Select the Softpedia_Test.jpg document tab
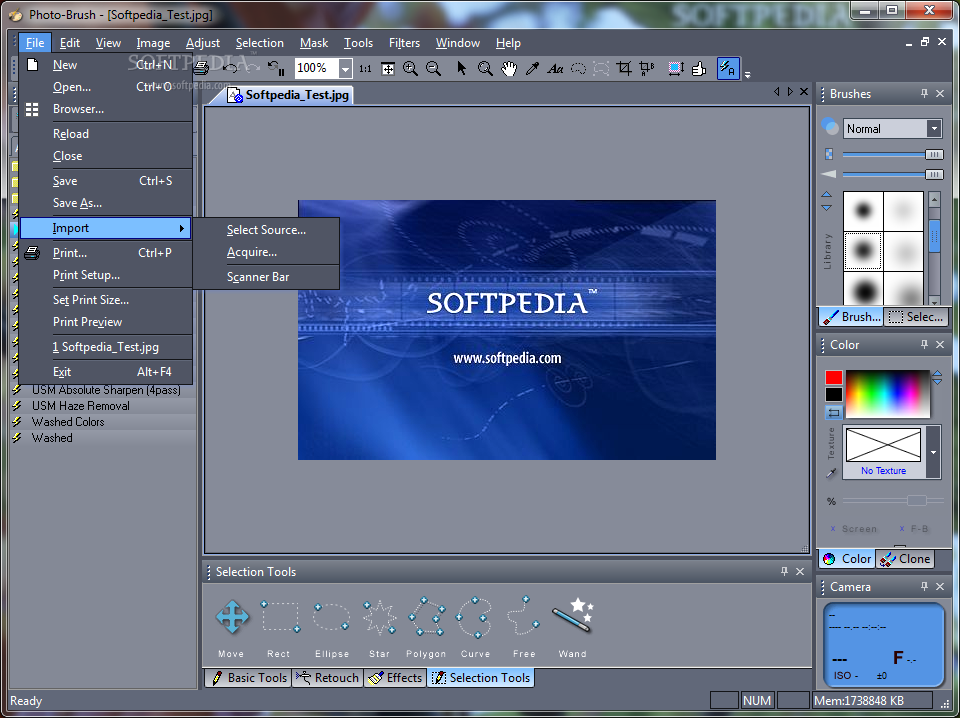 [288, 95]
